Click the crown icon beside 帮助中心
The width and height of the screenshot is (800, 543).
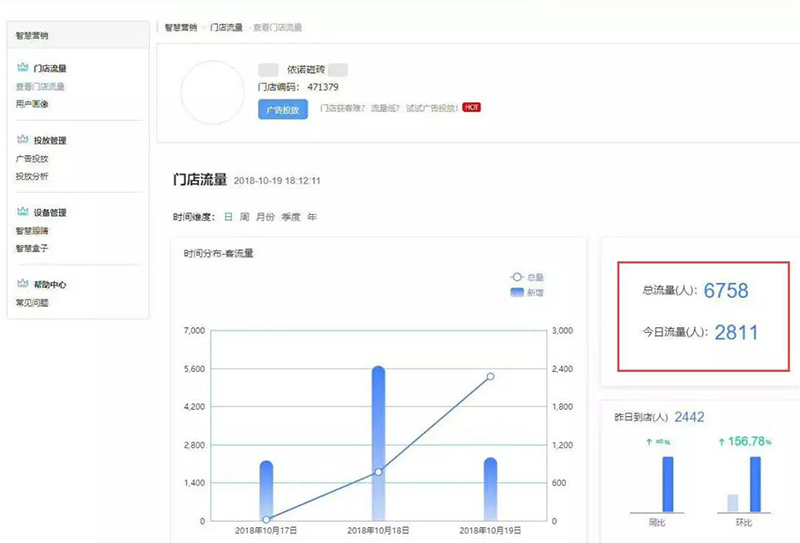click(x=23, y=284)
